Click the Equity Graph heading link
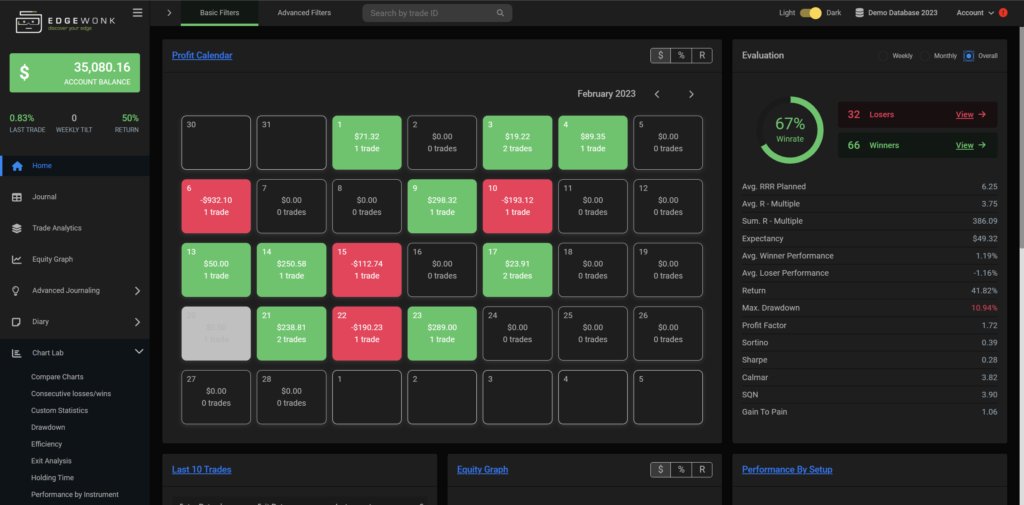1024x505 pixels. (x=483, y=470)
